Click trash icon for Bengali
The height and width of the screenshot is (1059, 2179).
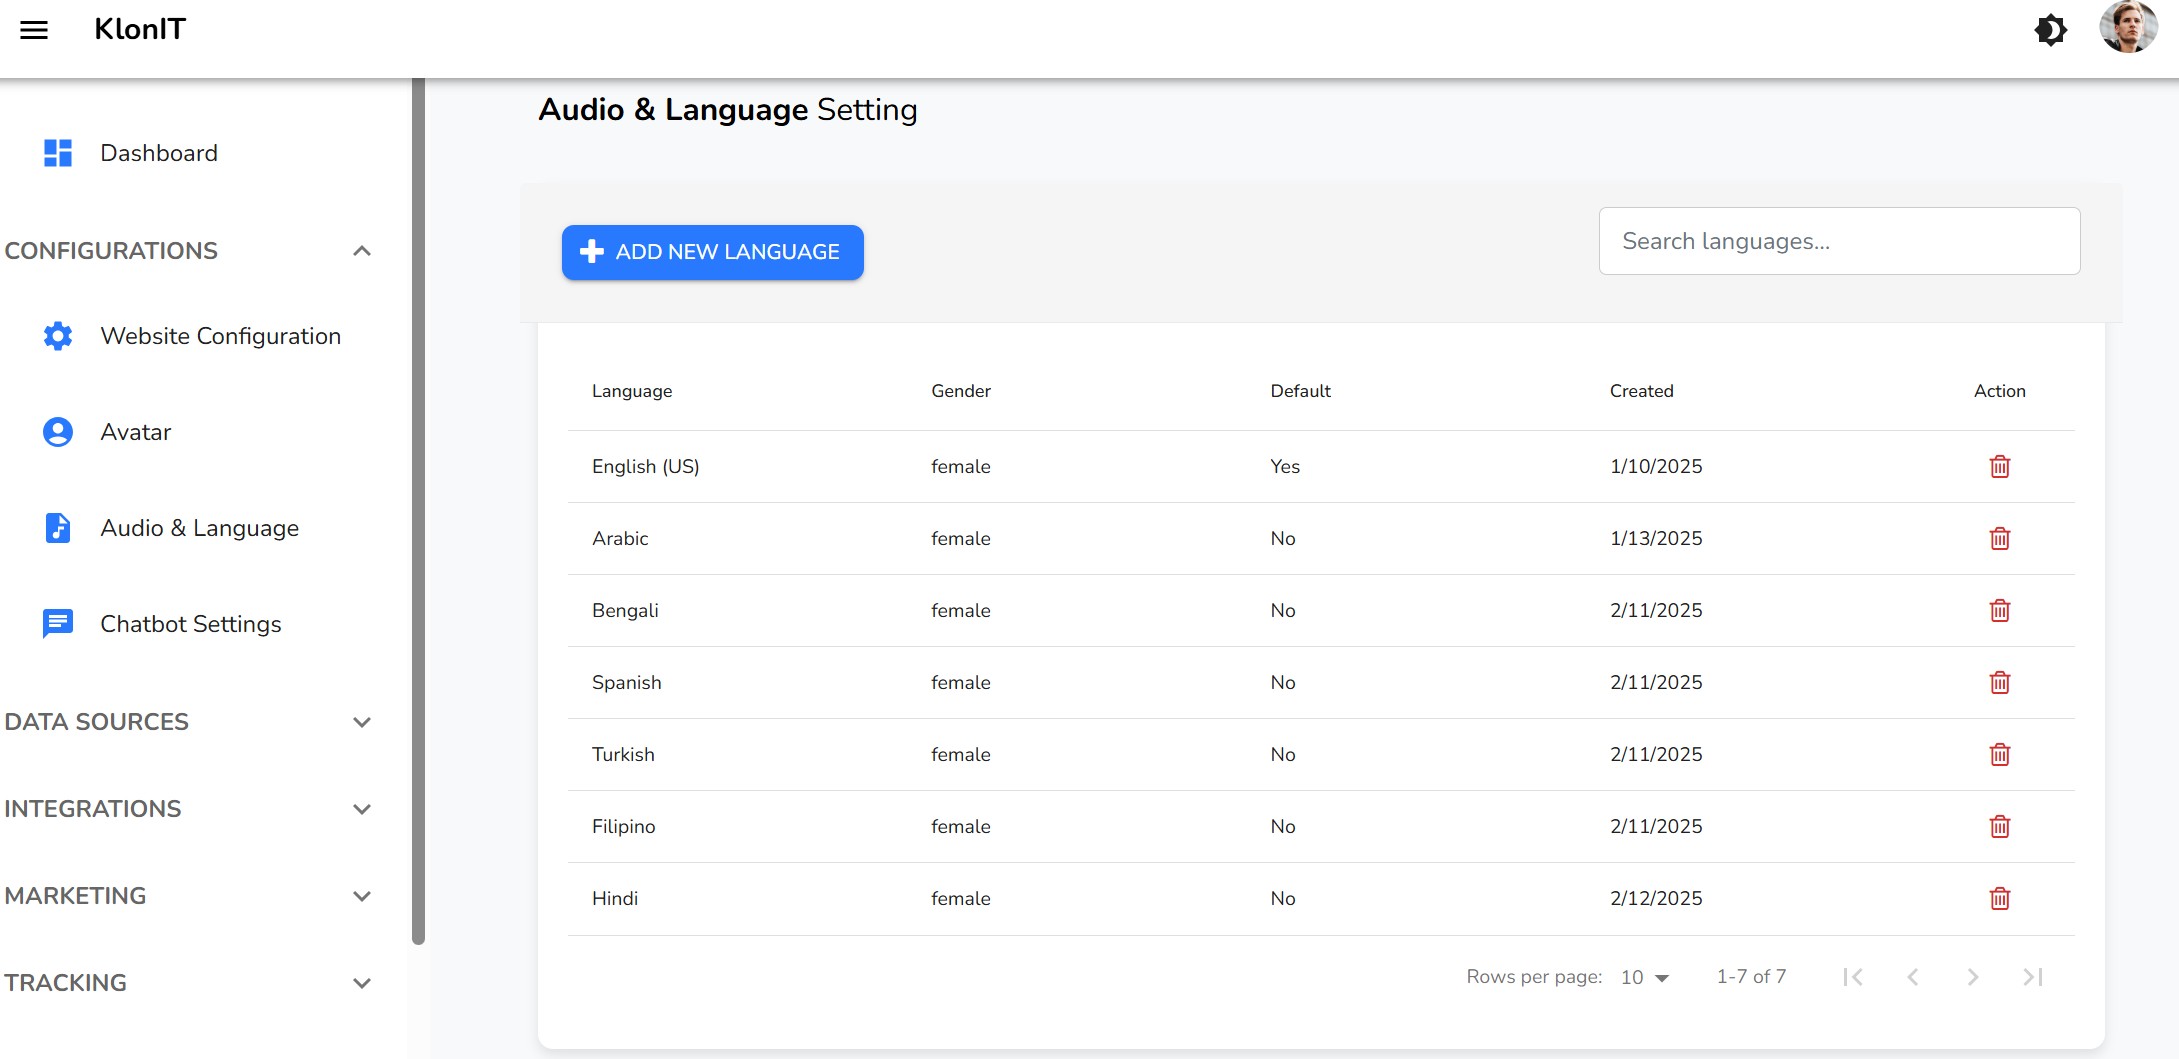[1999, 611]
